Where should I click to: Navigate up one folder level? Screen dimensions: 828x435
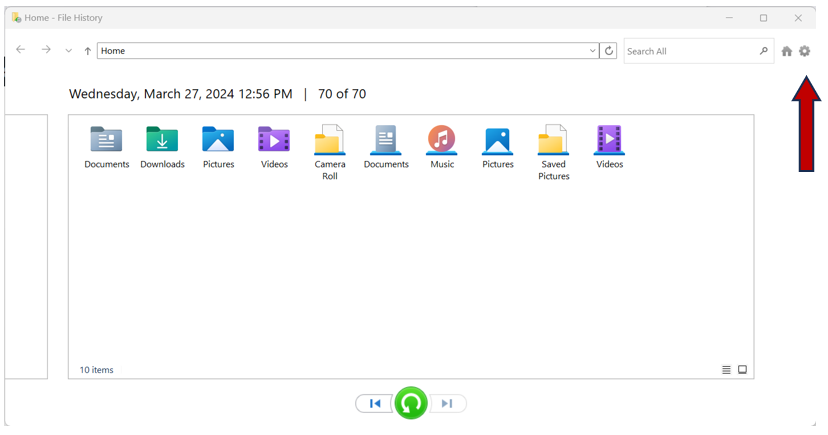pos(88,51)
